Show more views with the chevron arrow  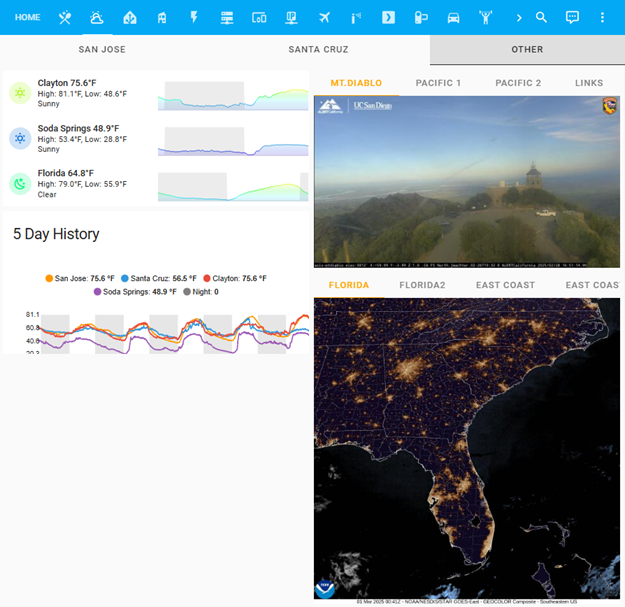tap(519, 18)
